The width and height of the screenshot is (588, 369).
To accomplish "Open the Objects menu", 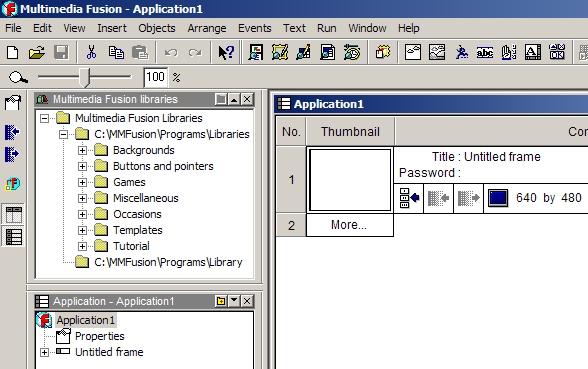I will pyautogui.click(x=157, y=28).
